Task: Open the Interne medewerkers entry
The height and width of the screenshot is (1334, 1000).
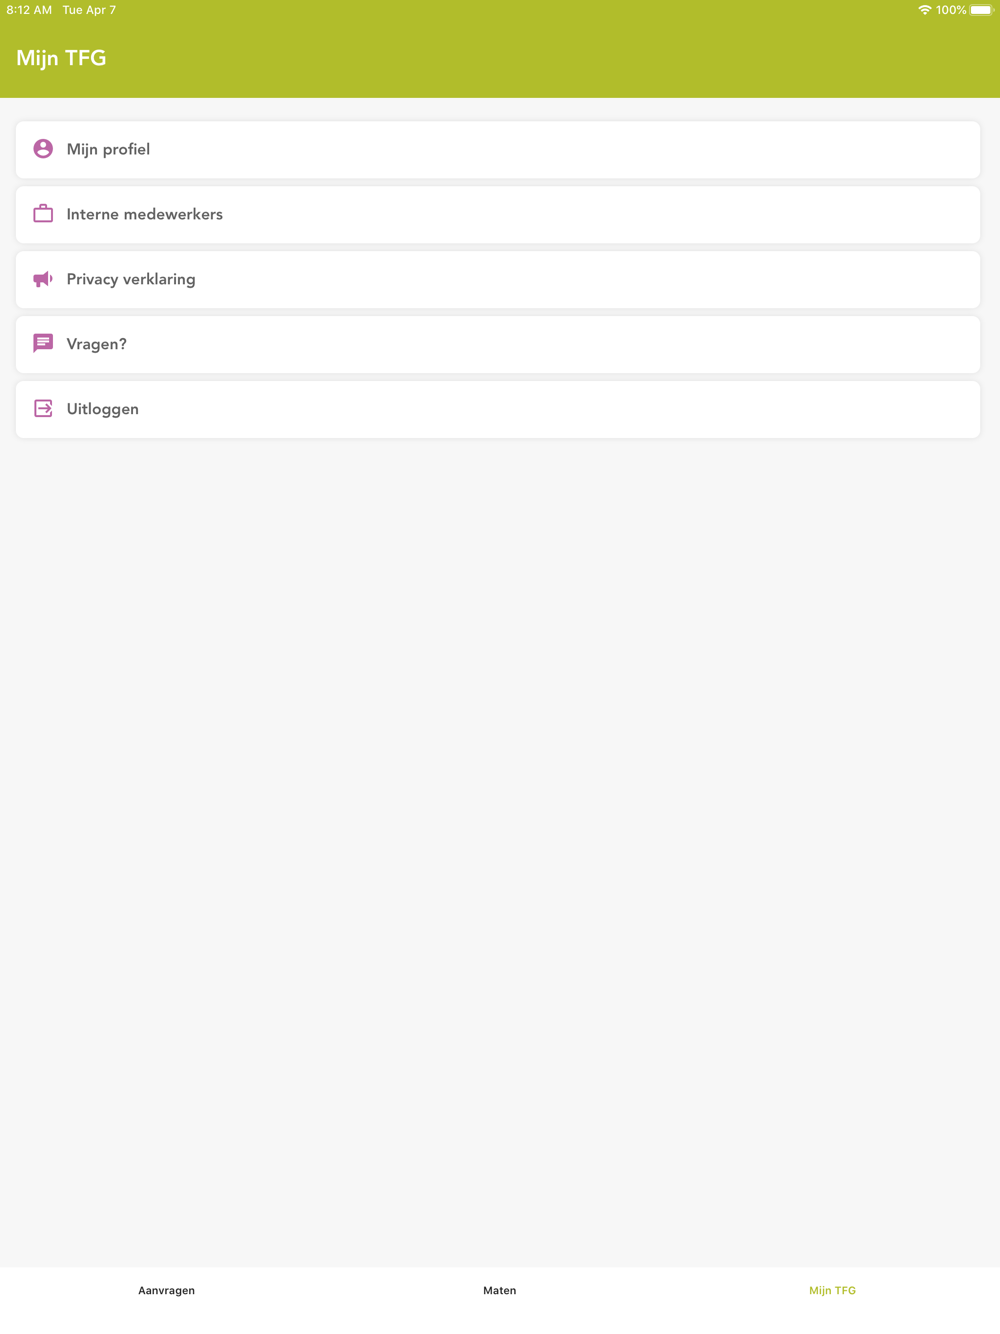Action: coord(498,215)
